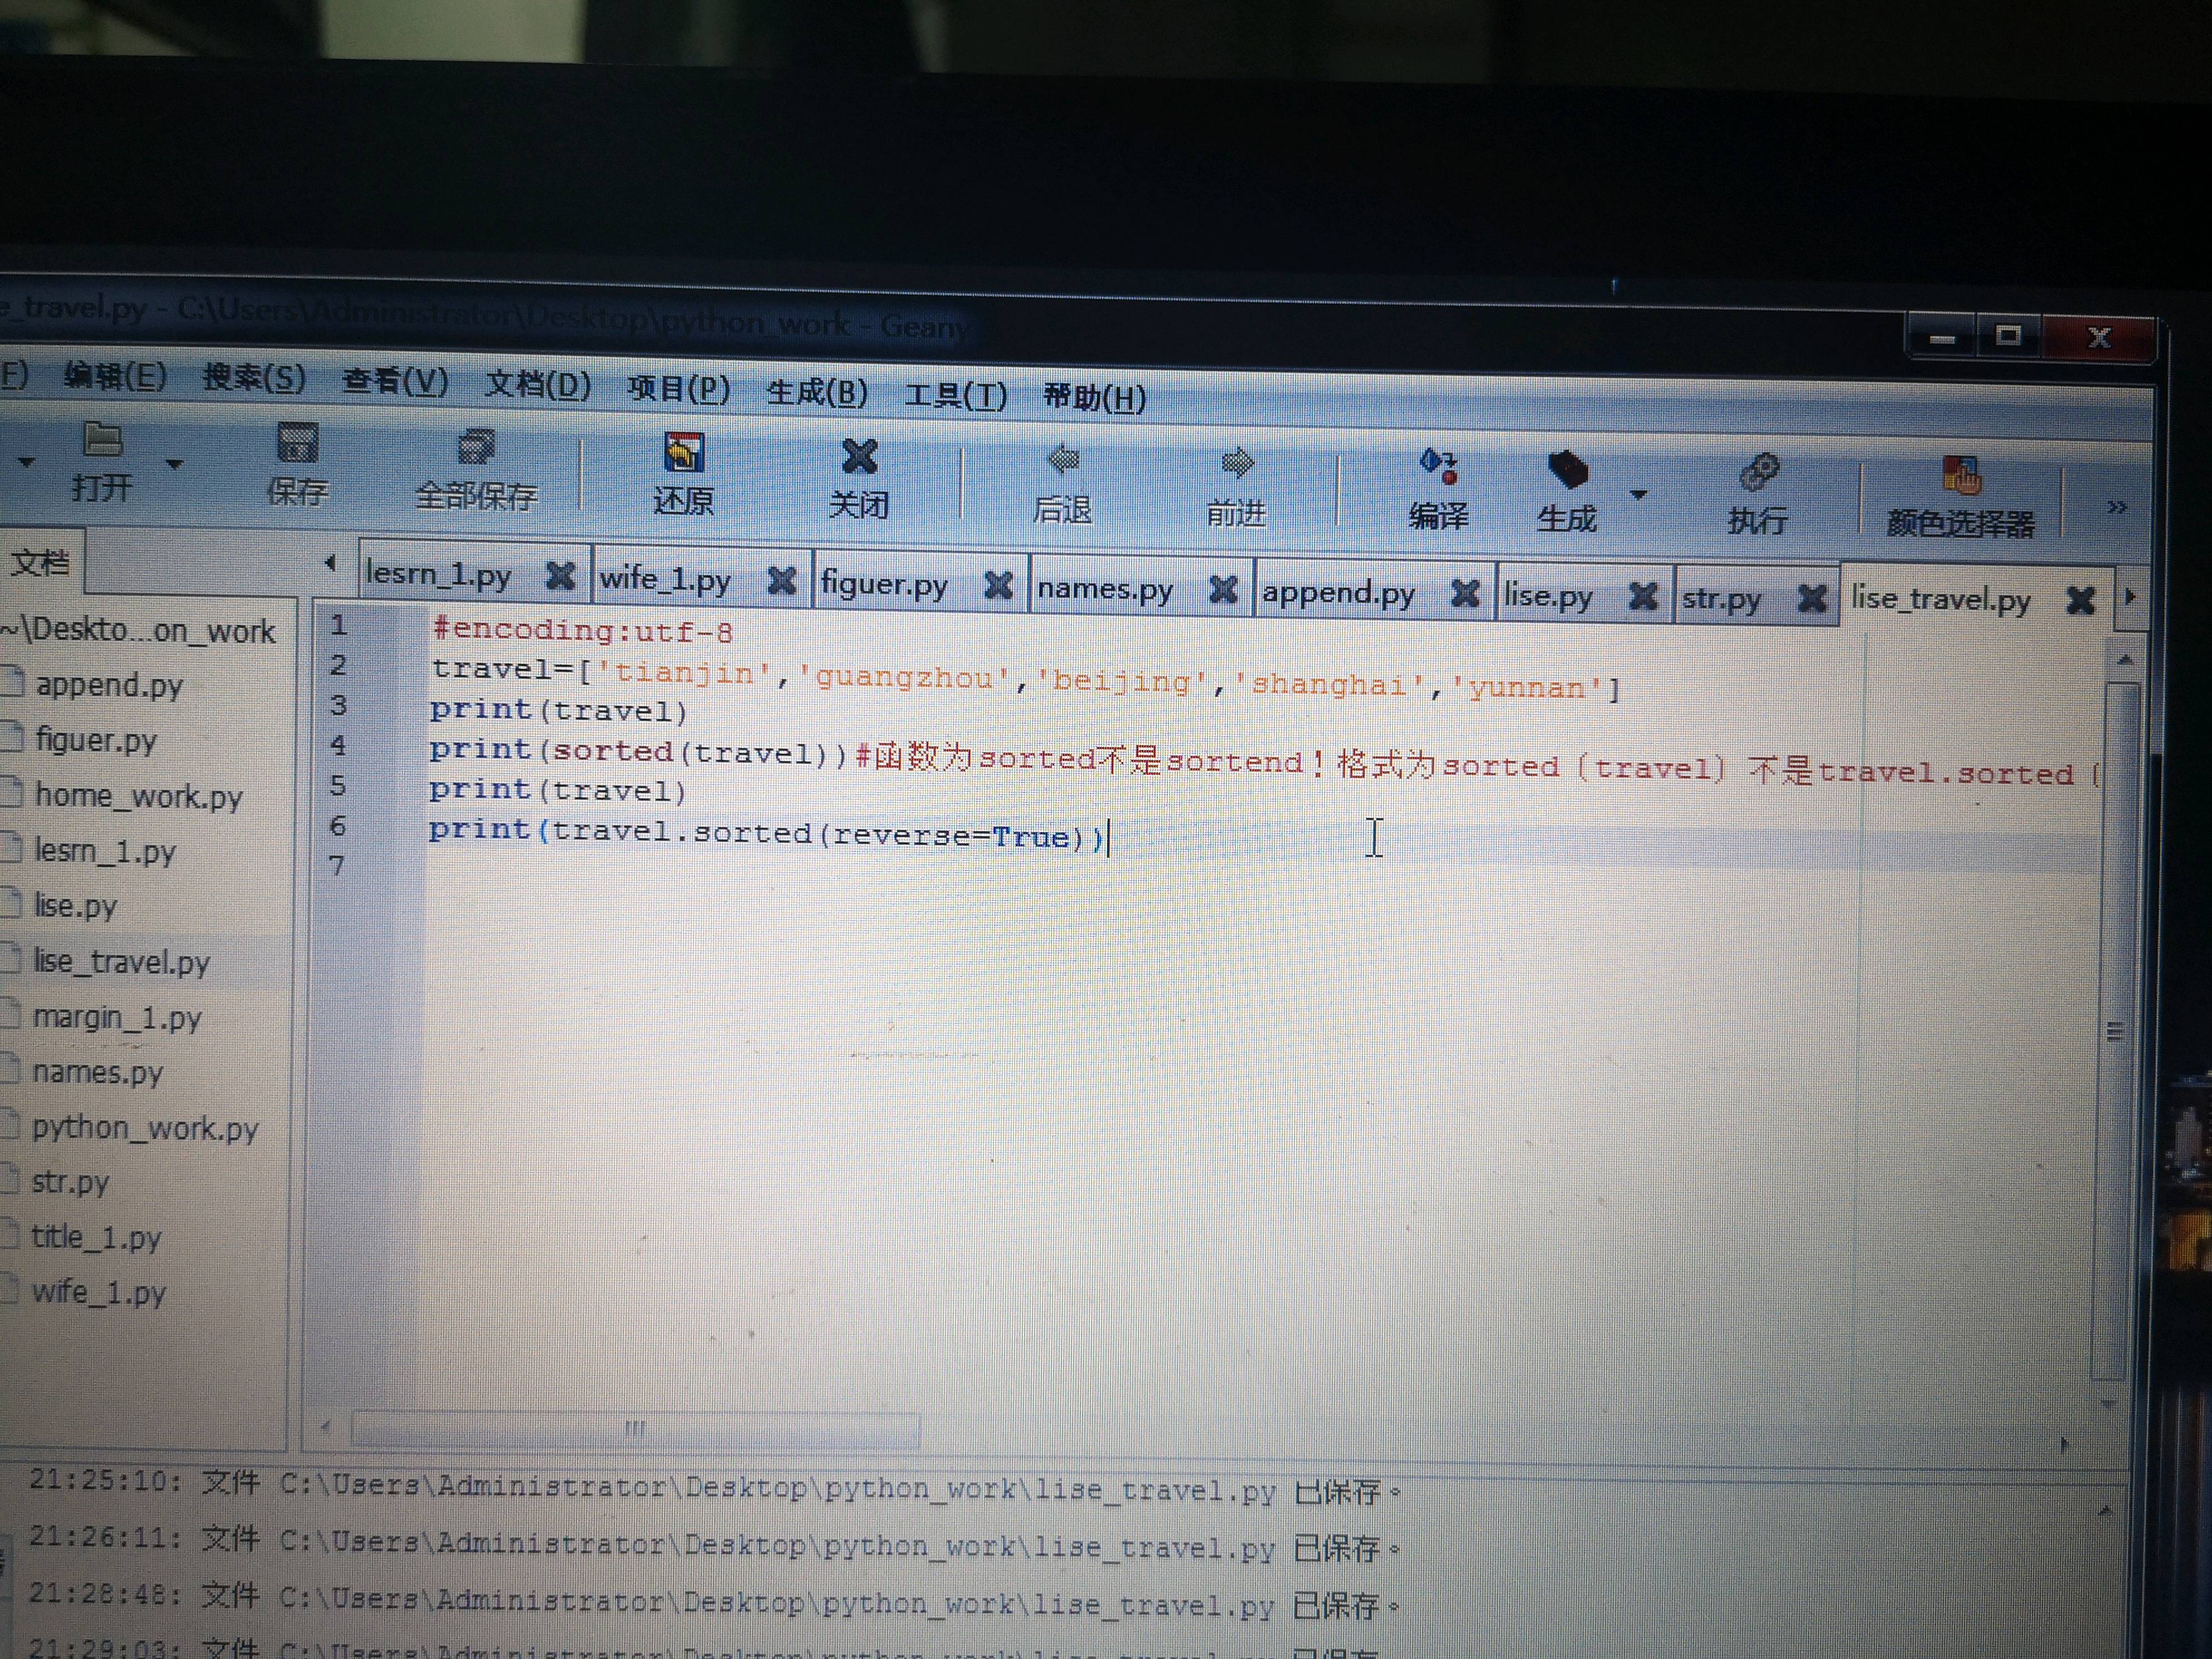The image size is (2212, 1659).
Task: Navigate forward with the 前进 arrow
Action: click(1237, 464)
